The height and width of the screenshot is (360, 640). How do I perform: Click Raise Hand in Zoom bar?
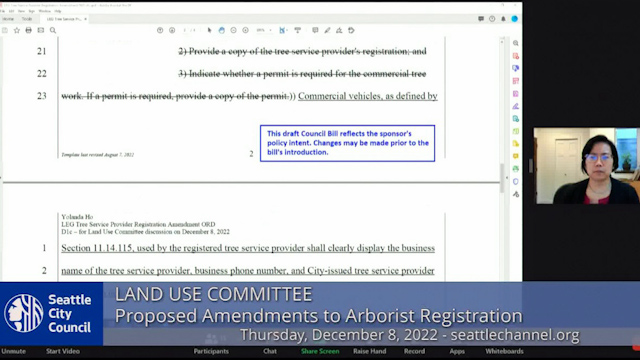369,351
